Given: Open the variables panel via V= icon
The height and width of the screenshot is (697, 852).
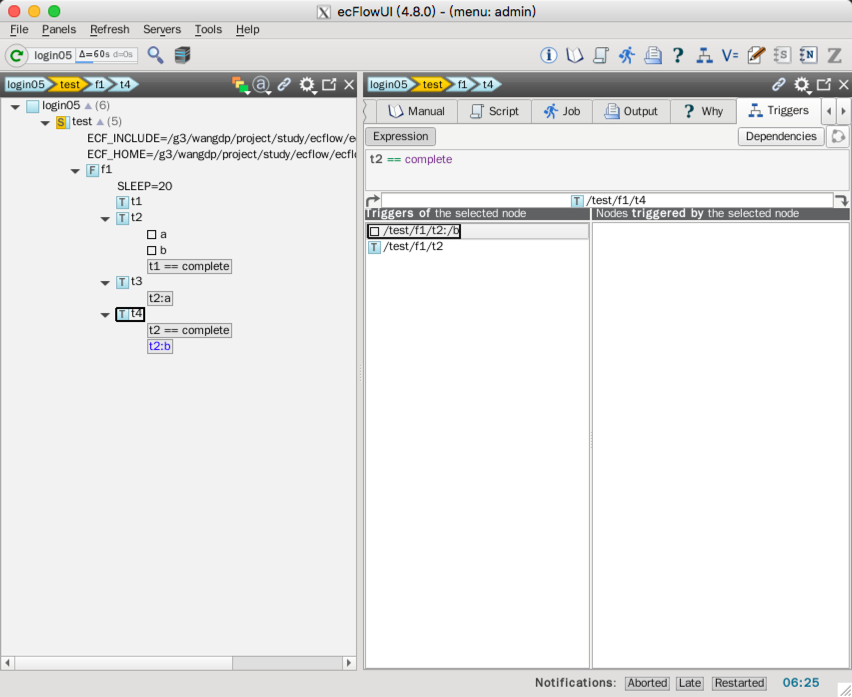Looking at the screenshot, I should coord(728,56).
